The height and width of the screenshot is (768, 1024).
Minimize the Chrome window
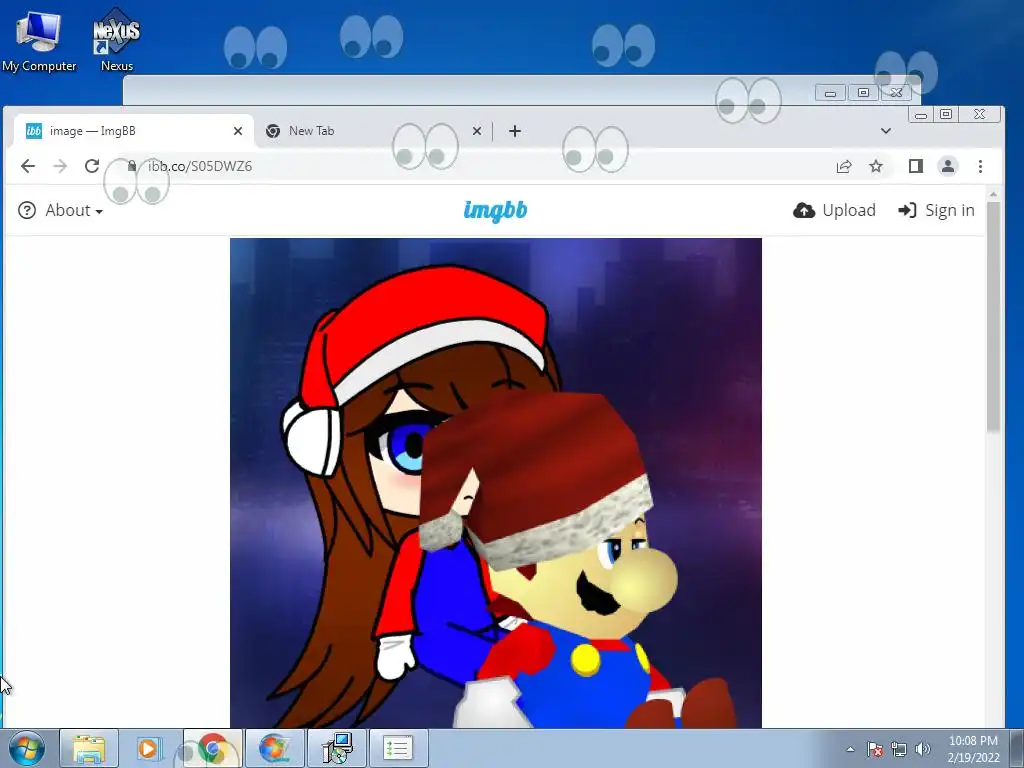click(x=921, y=115)
